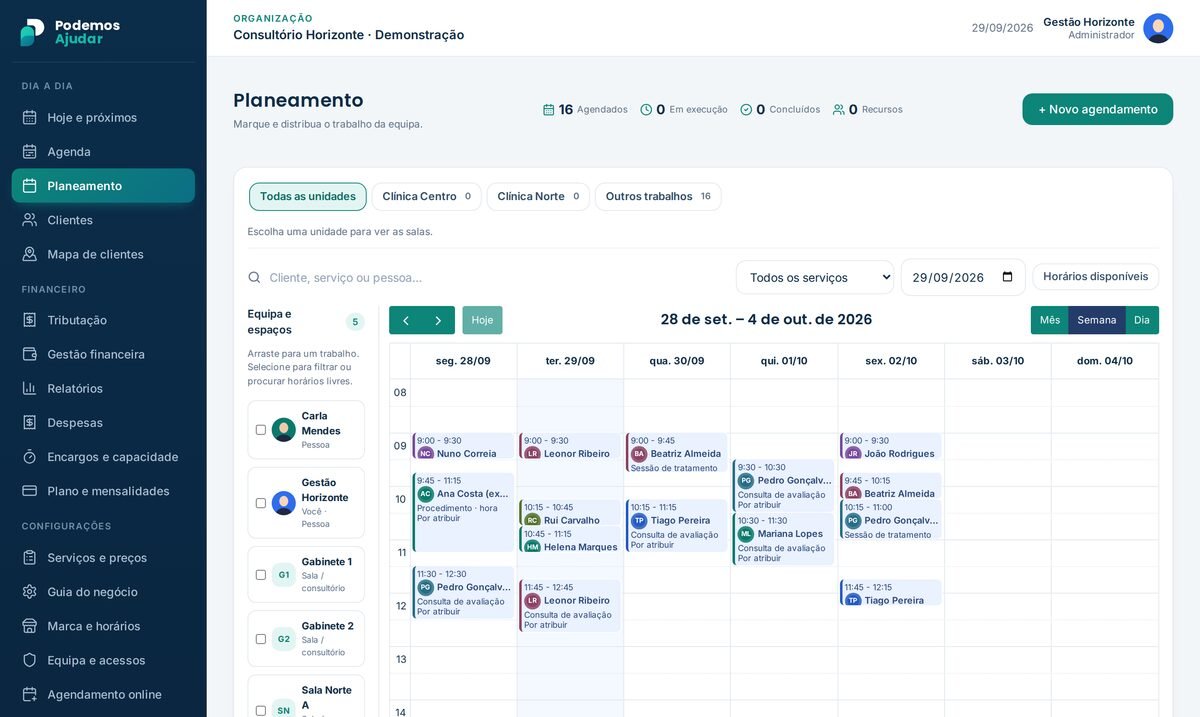The height and width of the screenshot is (717, 1200).
Task: Open Agendamento online icon
Action: (x=30, y=694)
